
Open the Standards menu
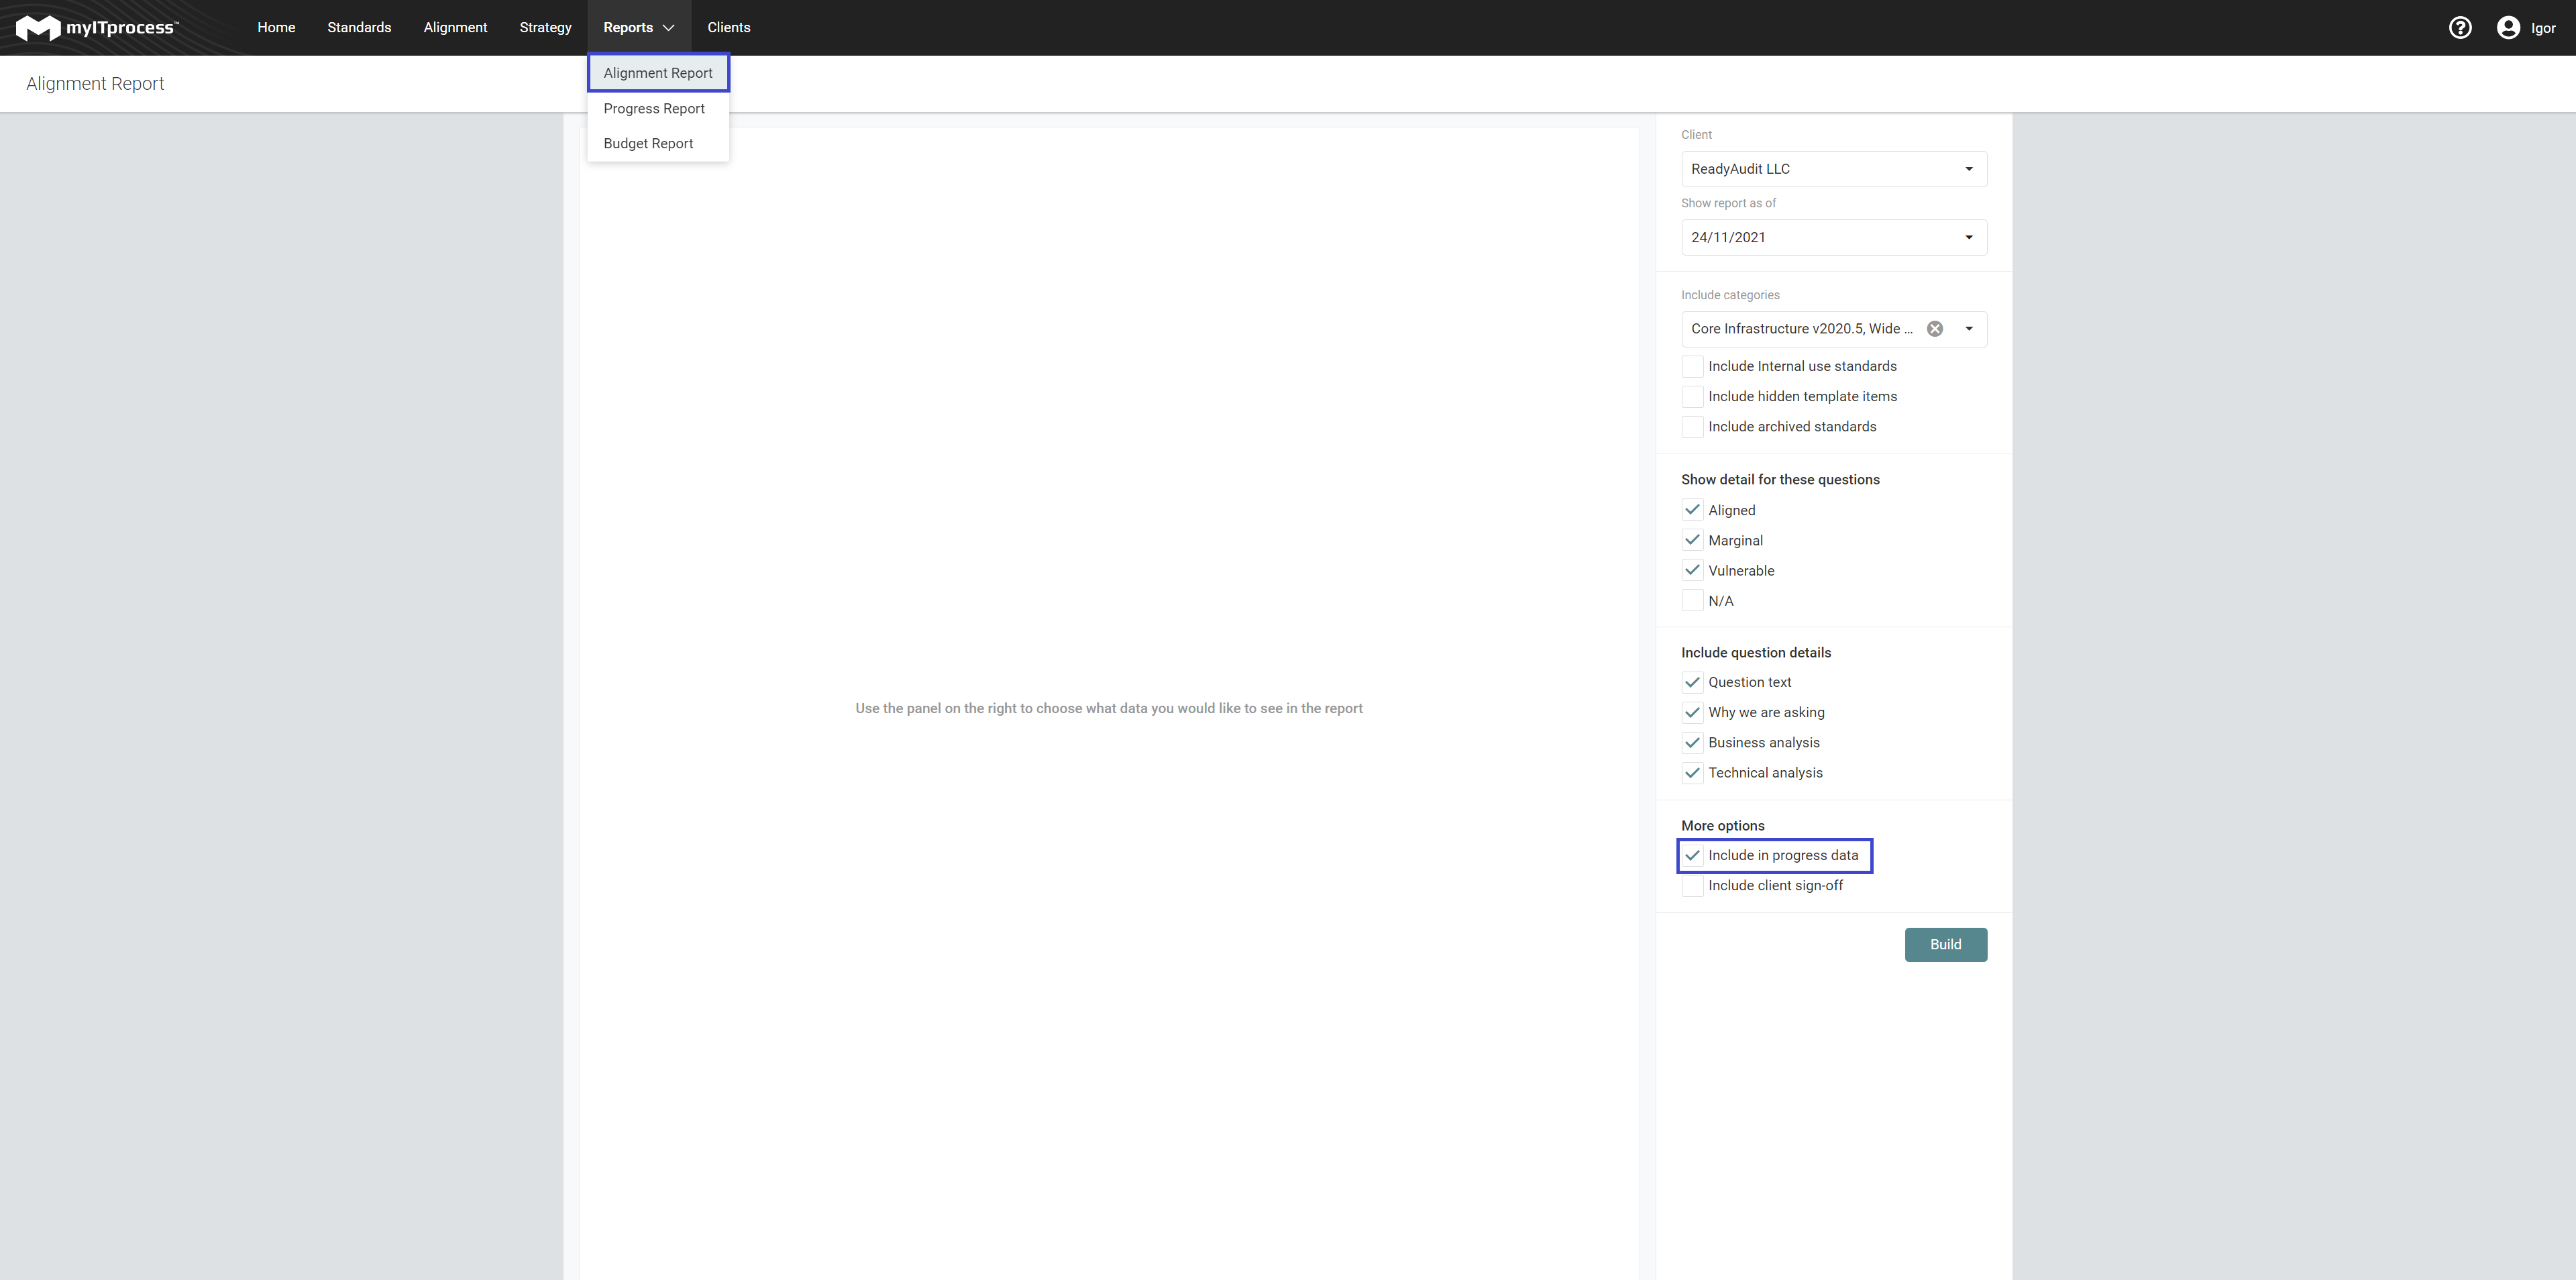point(359,28)
